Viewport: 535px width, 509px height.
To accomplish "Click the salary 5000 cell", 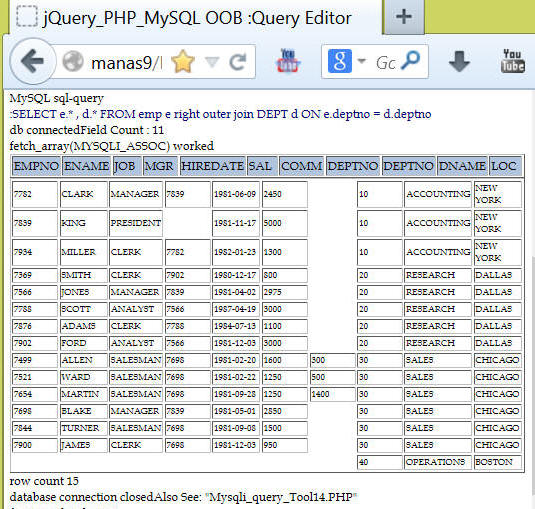I will click(x=285, y=223).
